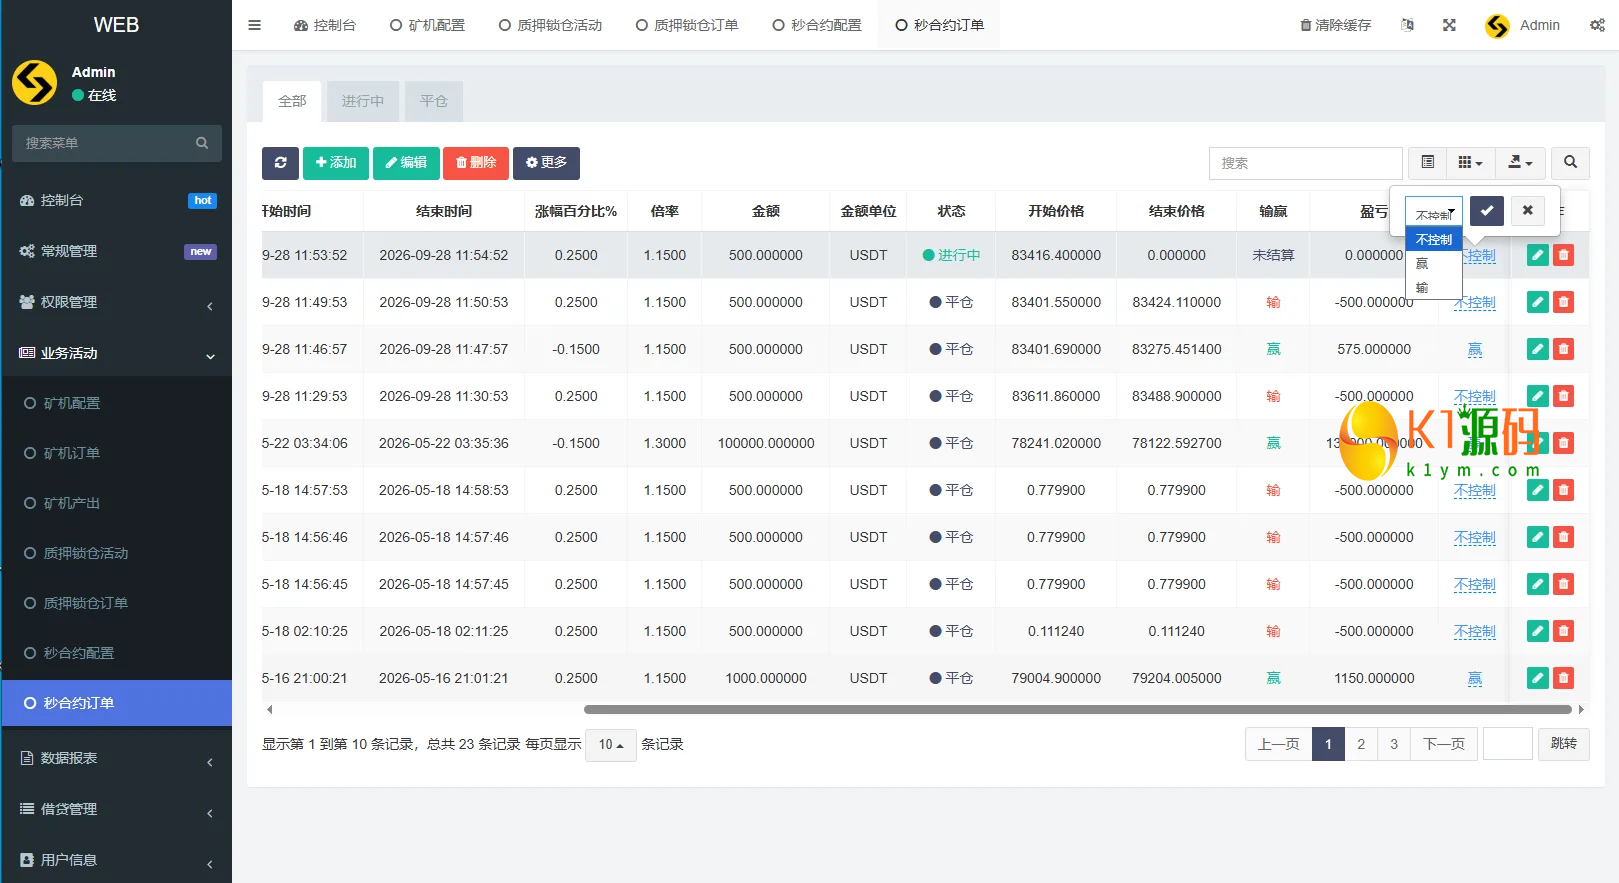
Task: Edit the row ending 2026-09-28 11:54:52
Action: coord(1538,255)
